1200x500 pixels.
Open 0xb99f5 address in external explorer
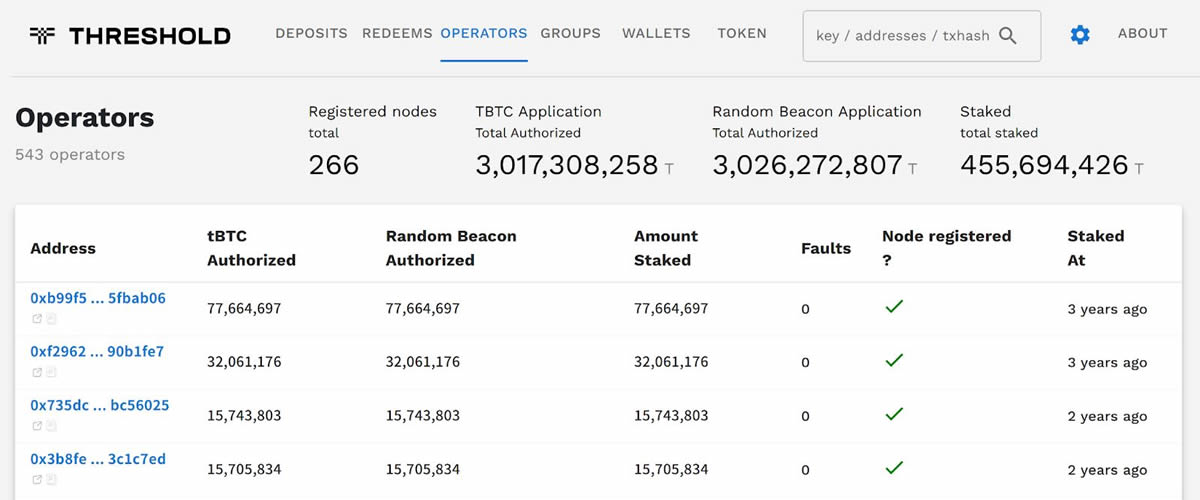pos(37,319)
